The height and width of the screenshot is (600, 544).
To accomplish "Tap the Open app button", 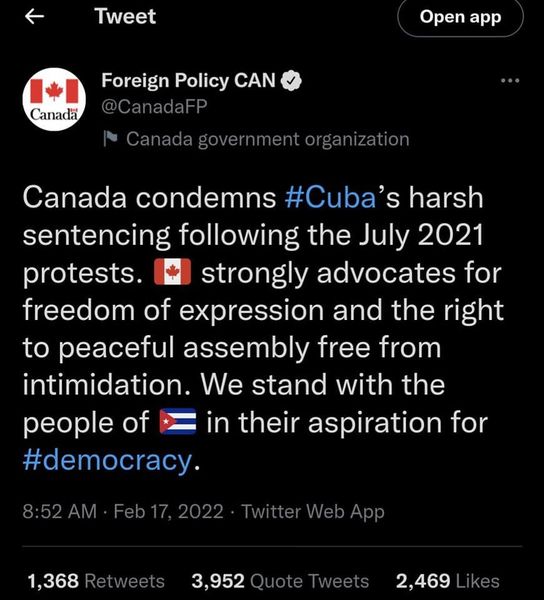I will tap(460, 18).
